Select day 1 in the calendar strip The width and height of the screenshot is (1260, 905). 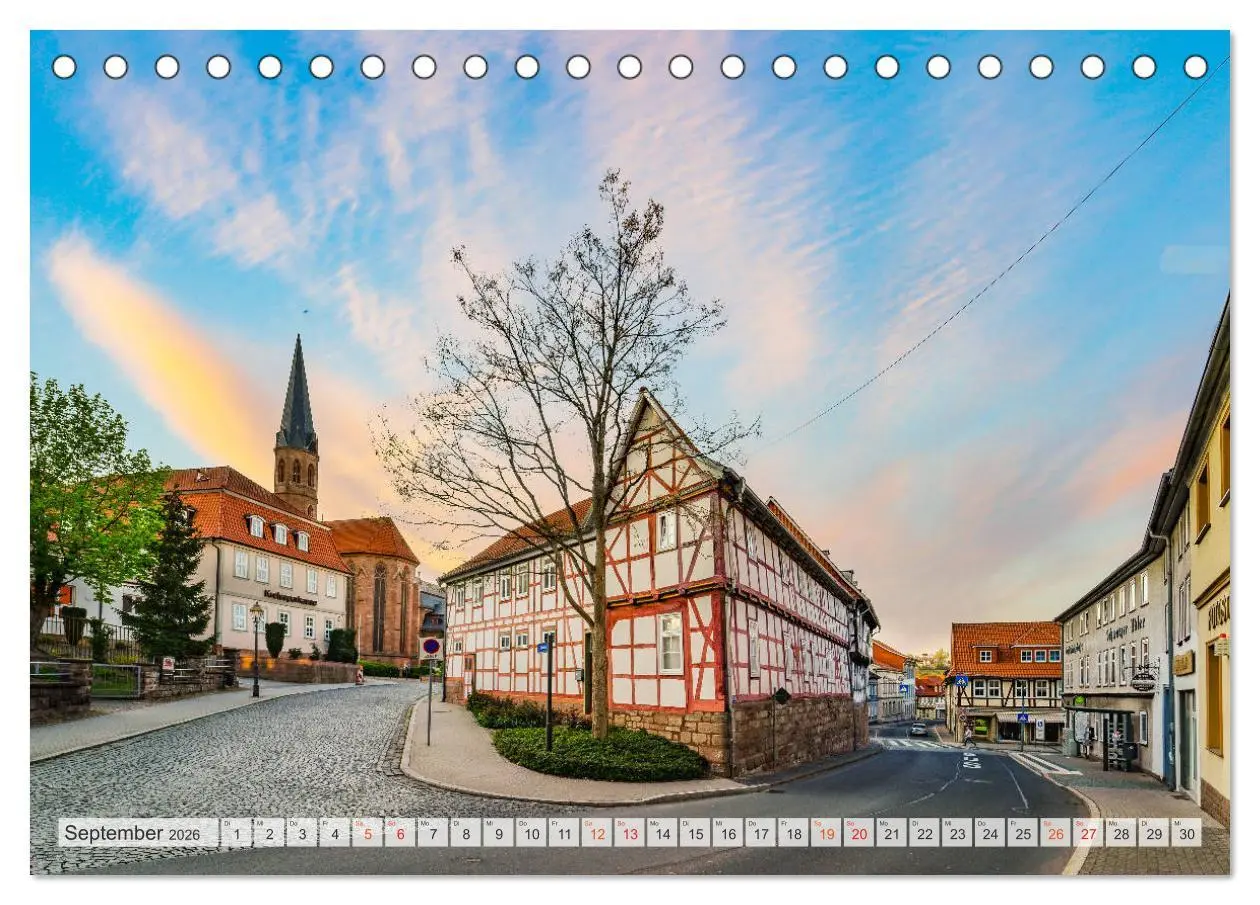coord(236,833)
